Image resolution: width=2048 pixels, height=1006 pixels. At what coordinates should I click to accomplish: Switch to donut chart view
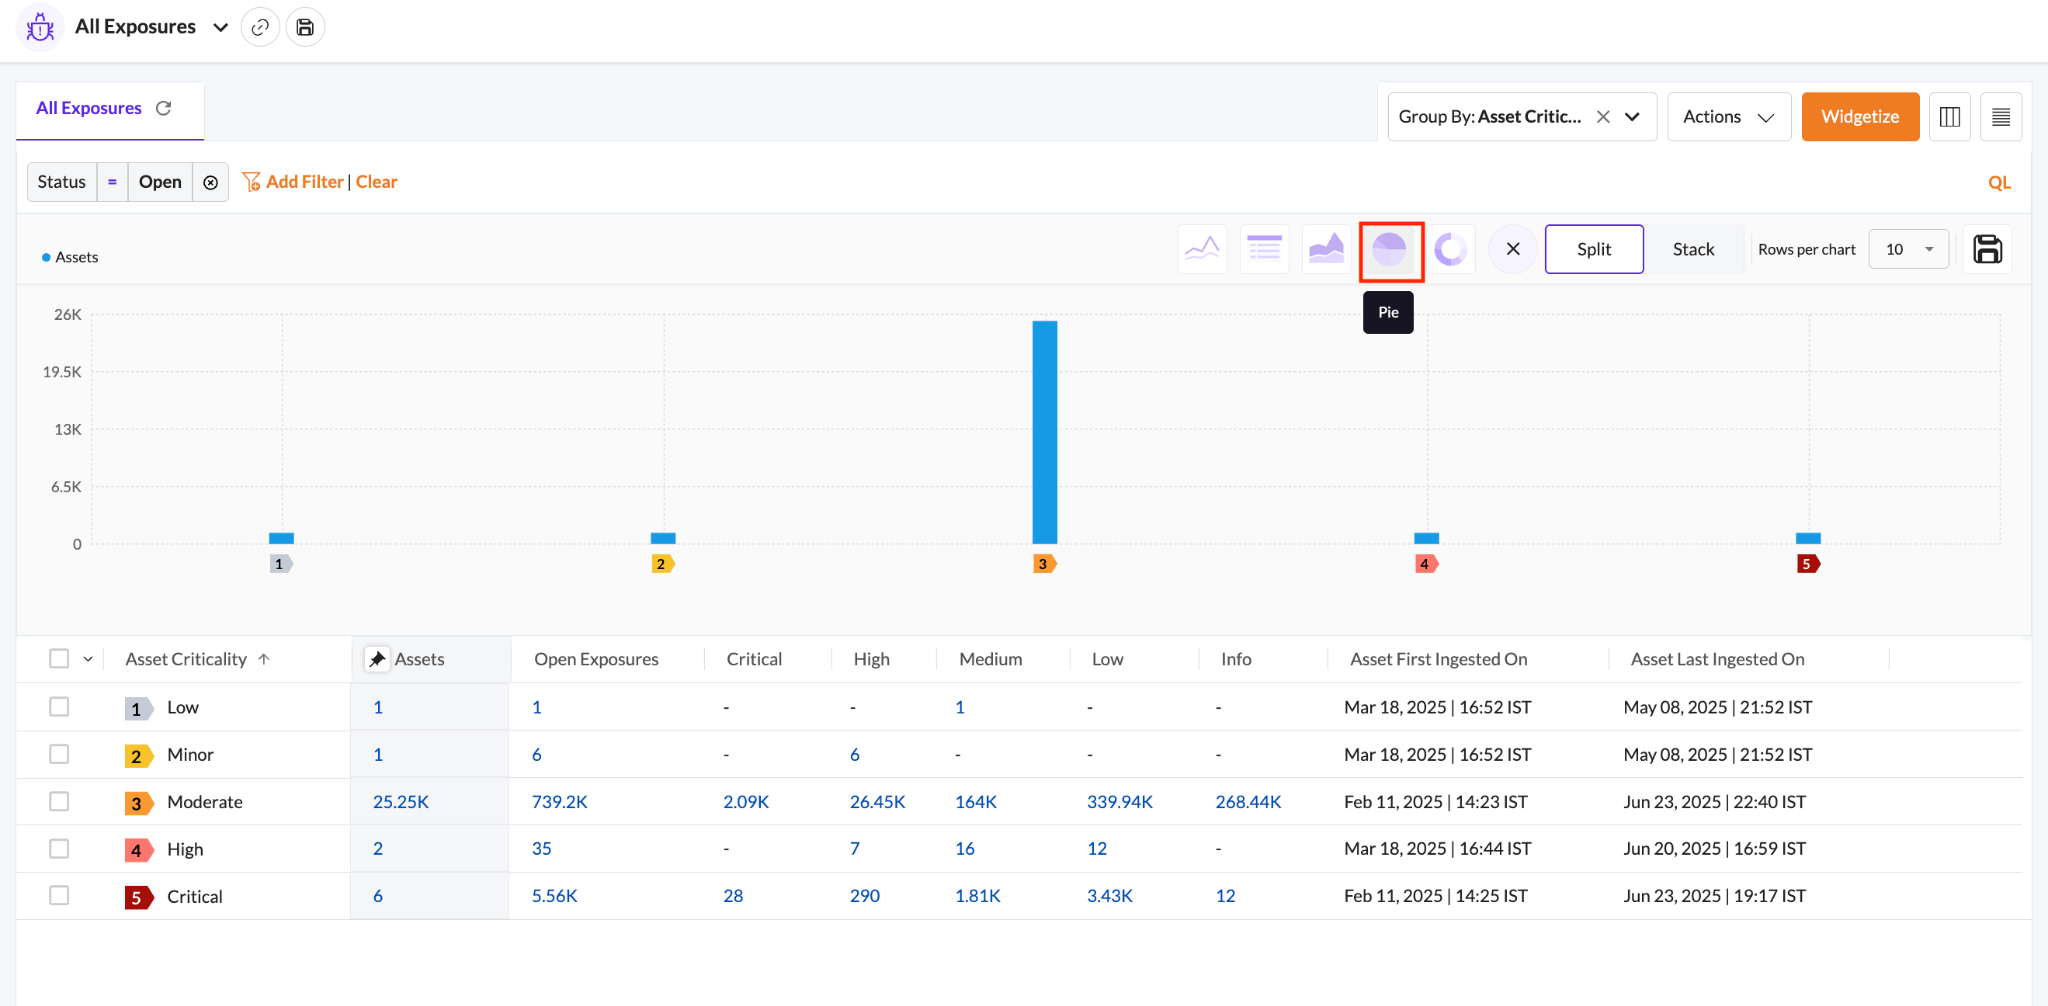tap(1450, 249)
